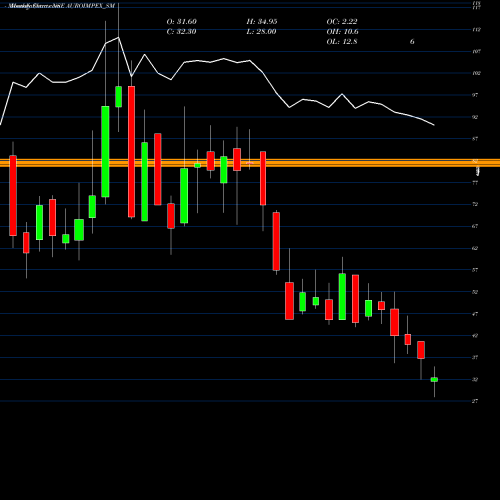Viewport: 500px width, 500px height.
Task: Click the last small green candle near 32
Action: pyautogui.click(x=434, y=379)
